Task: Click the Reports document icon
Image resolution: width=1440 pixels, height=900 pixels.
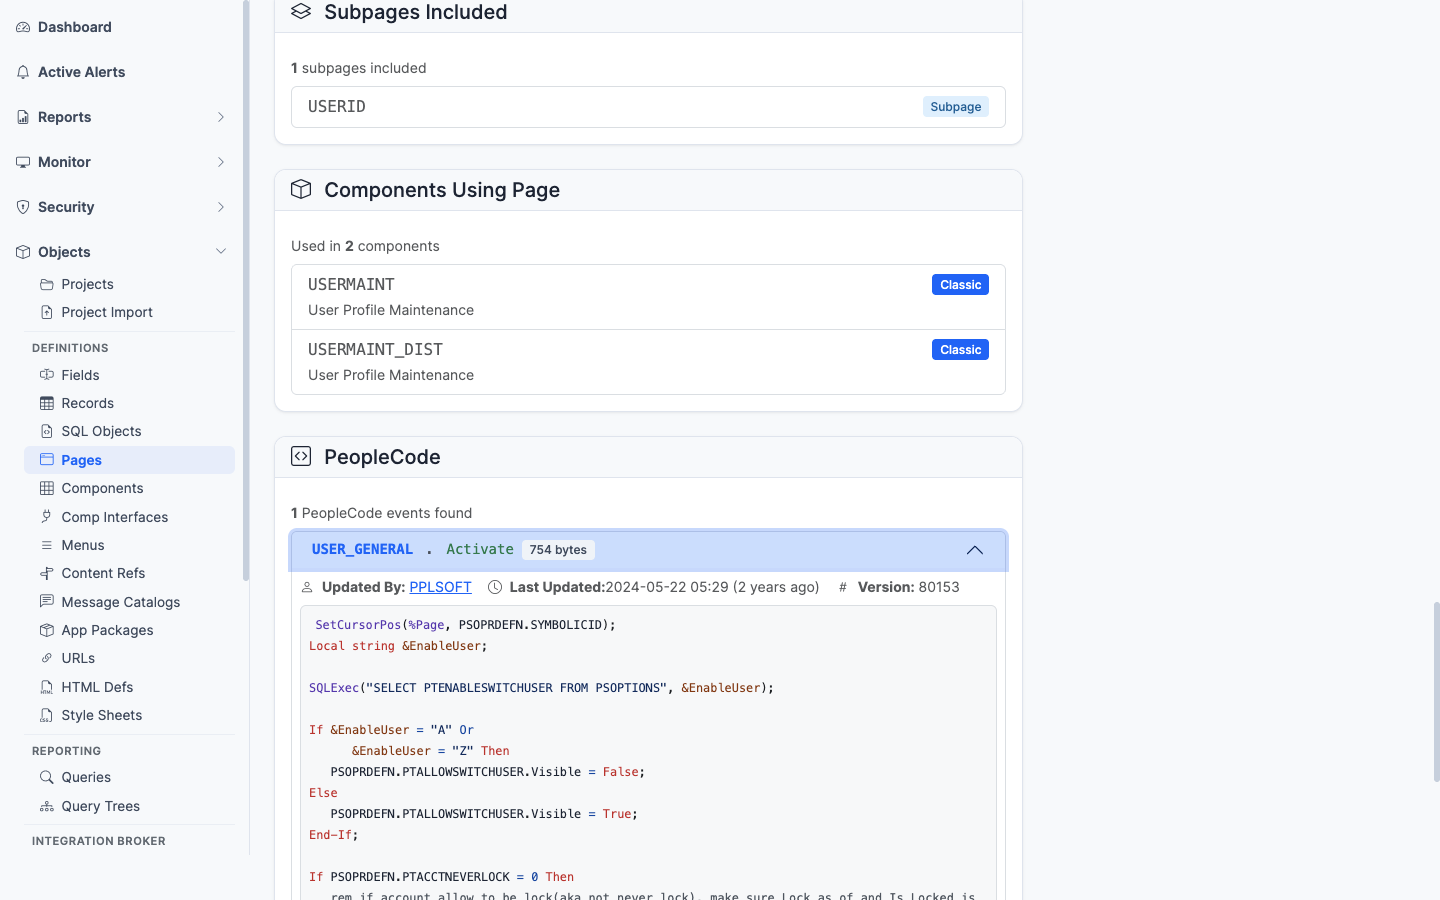Action: 23,117
